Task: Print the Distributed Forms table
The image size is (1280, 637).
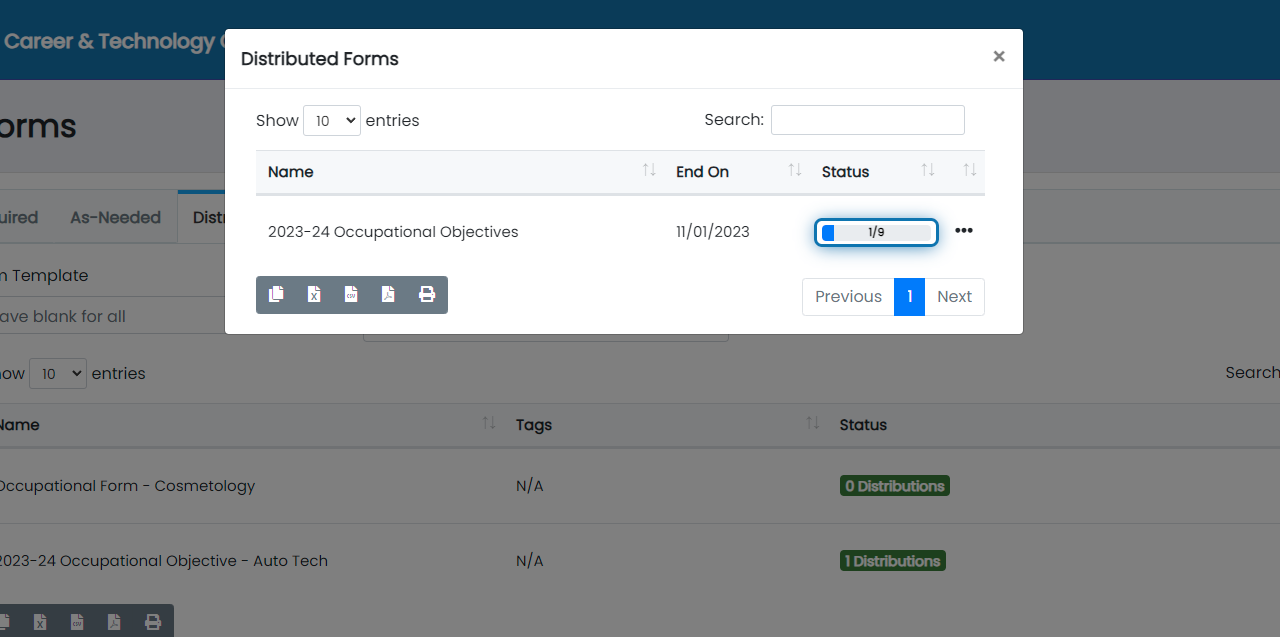Action: (427, 294)
